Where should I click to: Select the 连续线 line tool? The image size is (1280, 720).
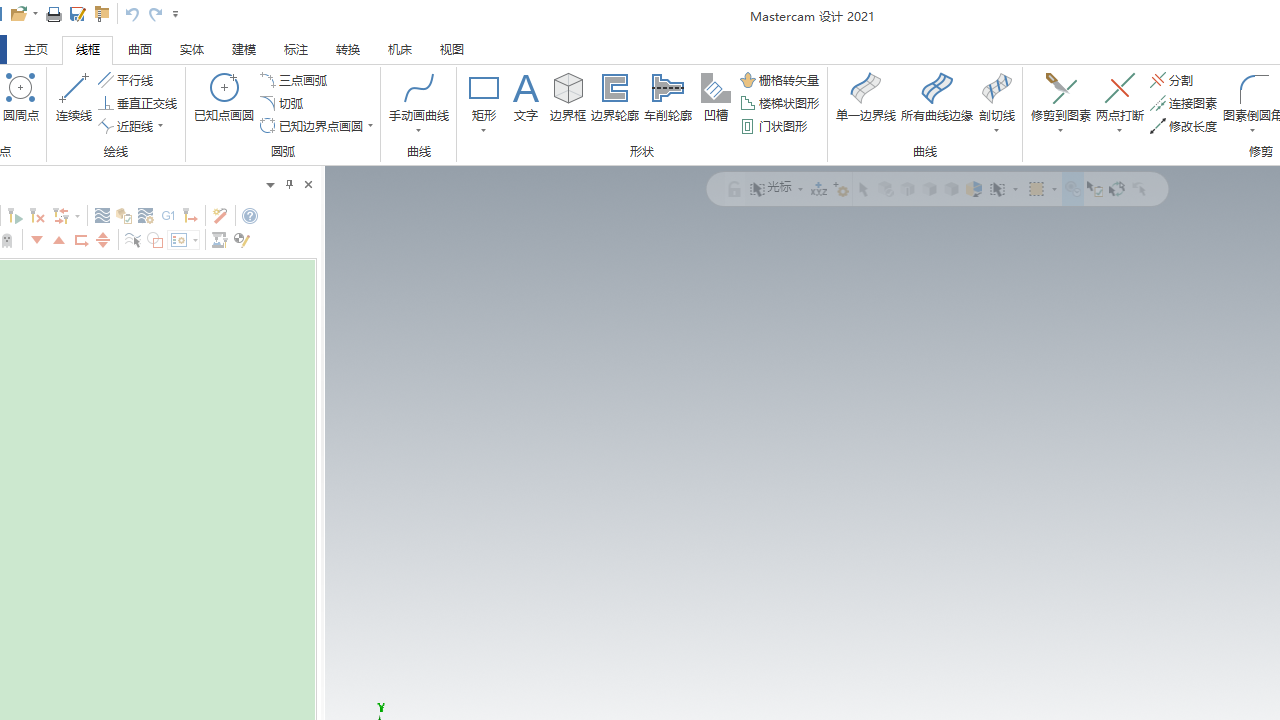73,98
